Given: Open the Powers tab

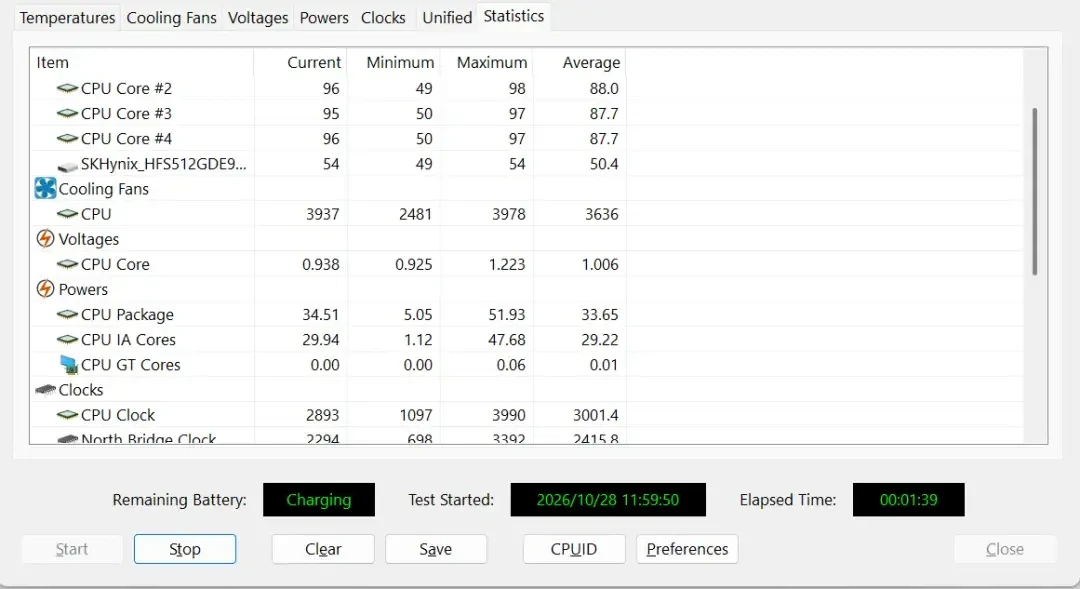Looking at the screenshot, I should tap(324, 18).
